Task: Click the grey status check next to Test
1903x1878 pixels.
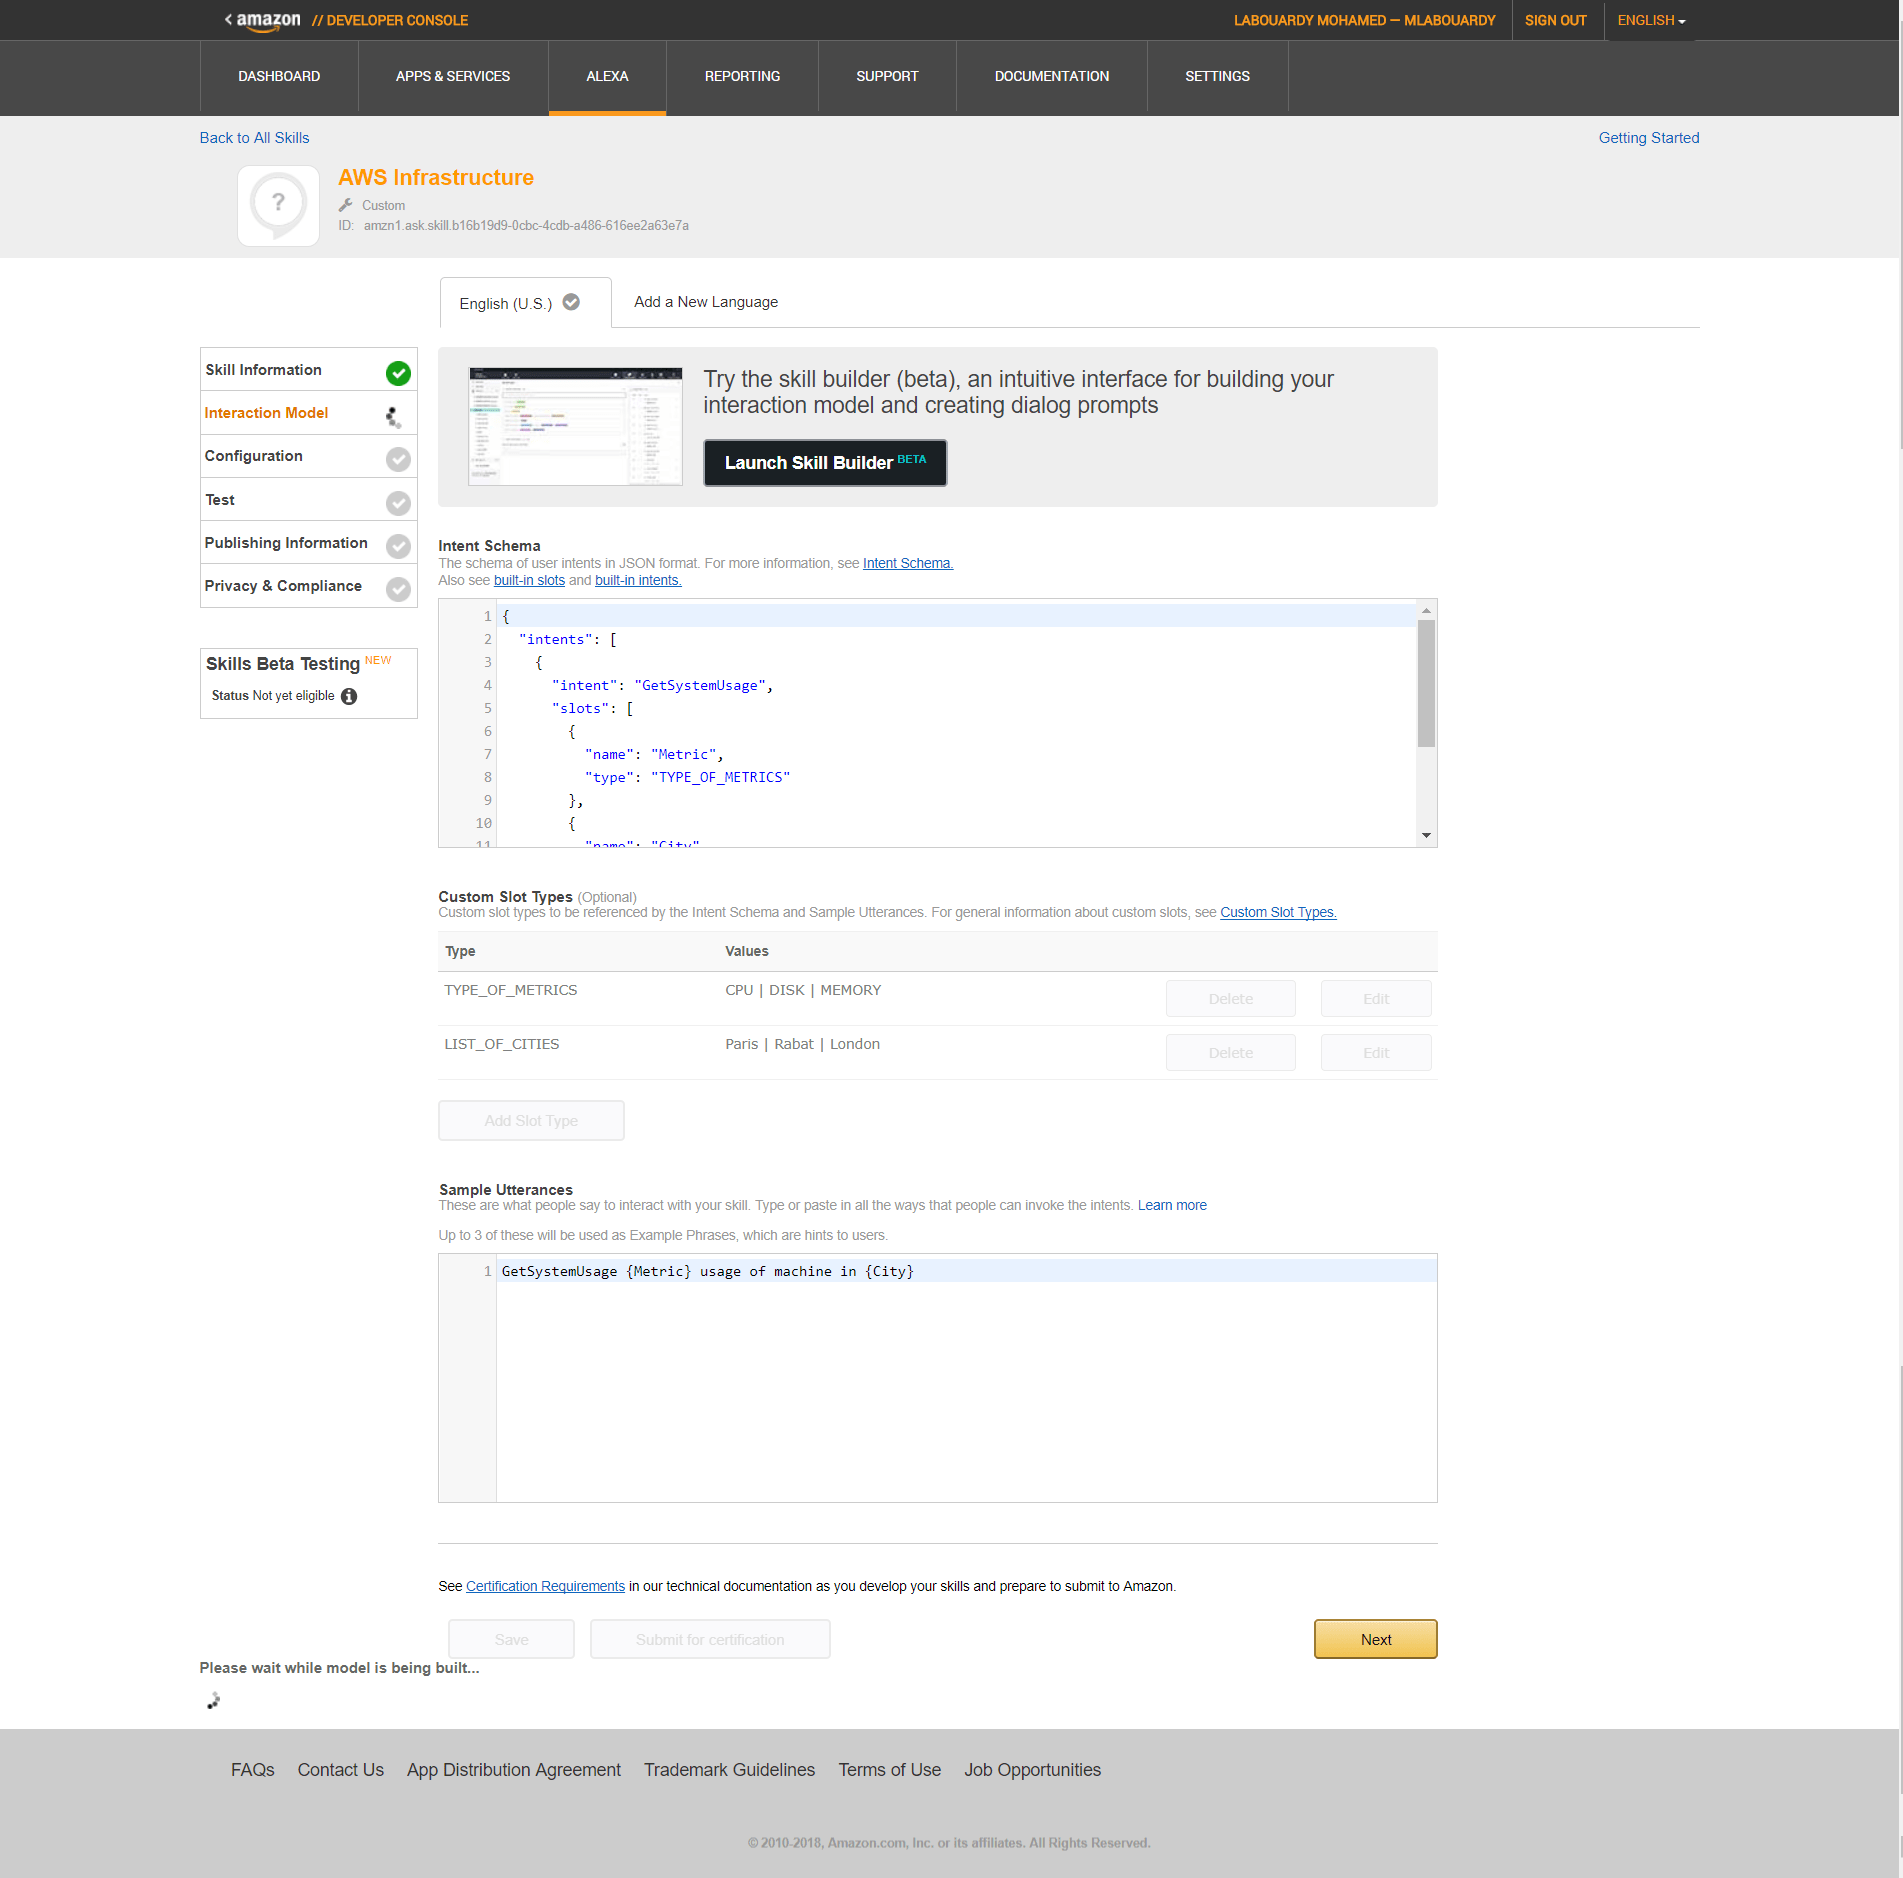Action: point(398,503)
